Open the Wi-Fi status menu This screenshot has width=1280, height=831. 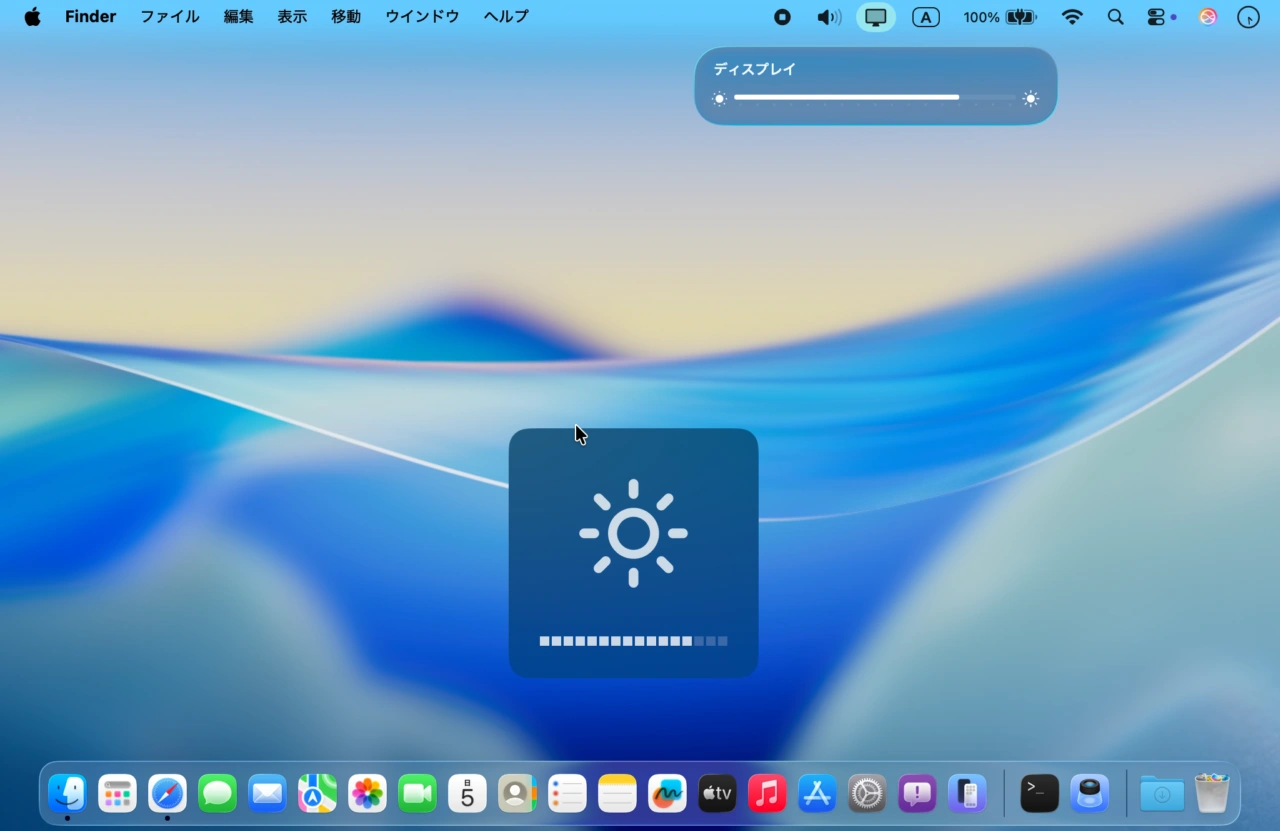(1071, 16)
